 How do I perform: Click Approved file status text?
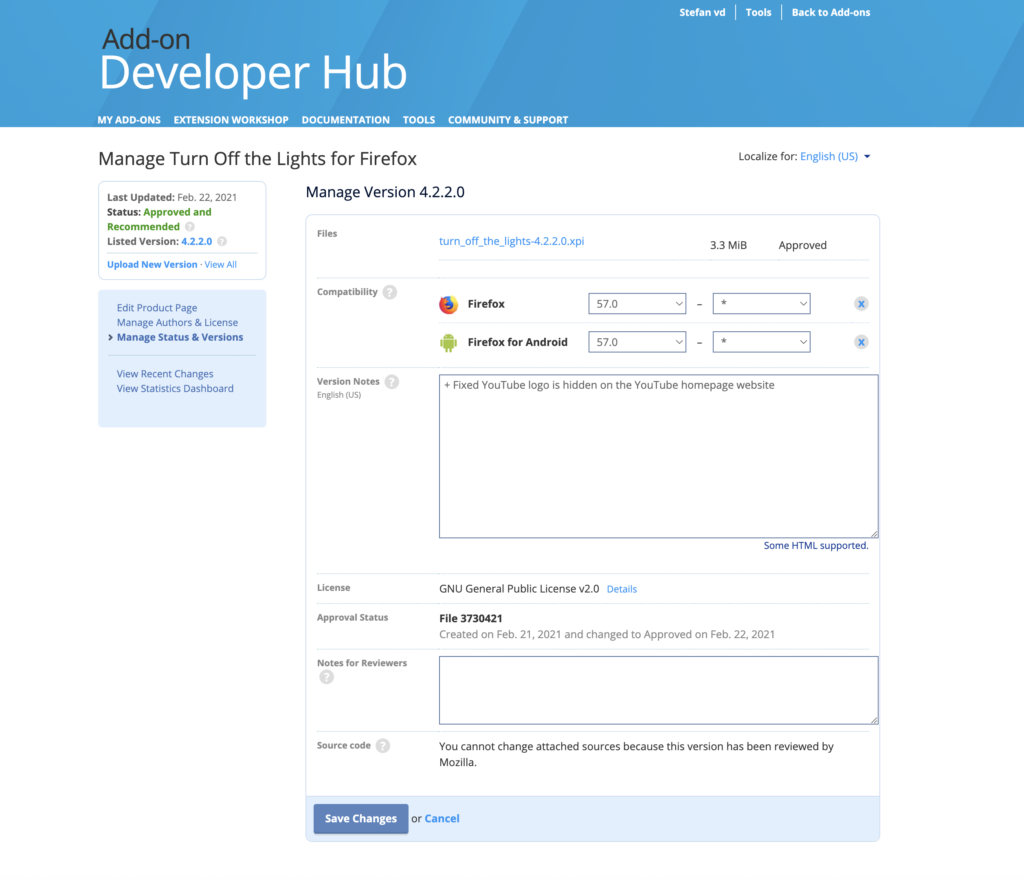pos(802,246)
